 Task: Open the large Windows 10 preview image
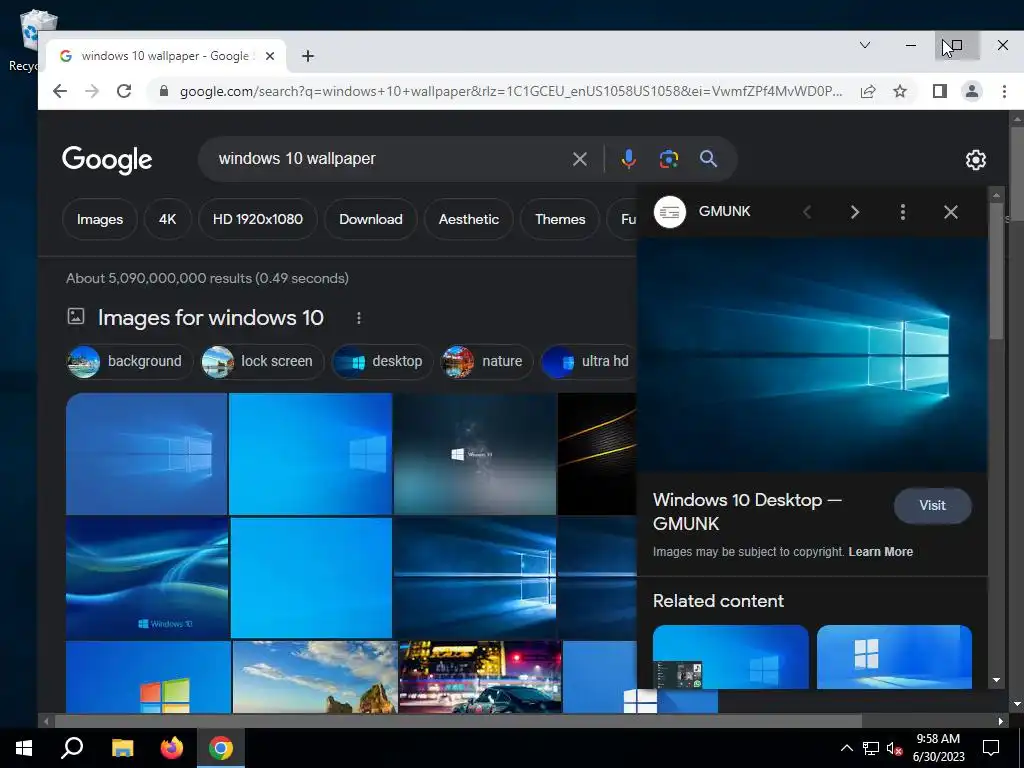(x=812, y=355)
